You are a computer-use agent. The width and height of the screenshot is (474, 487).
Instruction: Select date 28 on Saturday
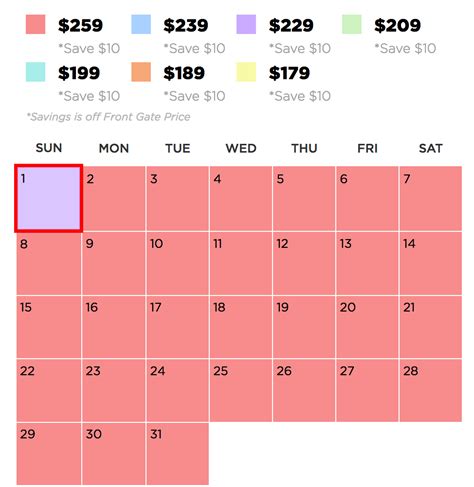(431, 391)
